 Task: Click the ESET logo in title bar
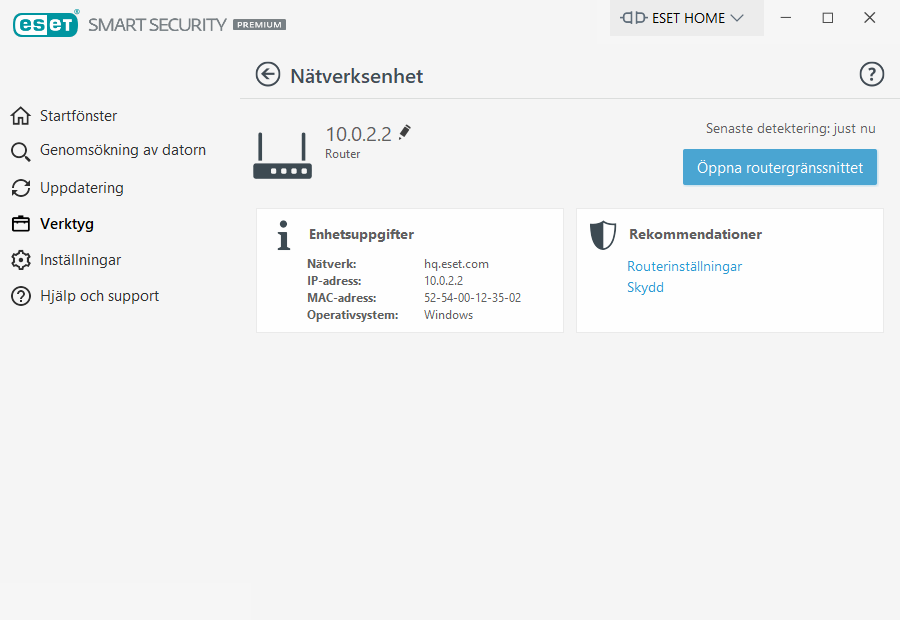click(x=46, y=24)
